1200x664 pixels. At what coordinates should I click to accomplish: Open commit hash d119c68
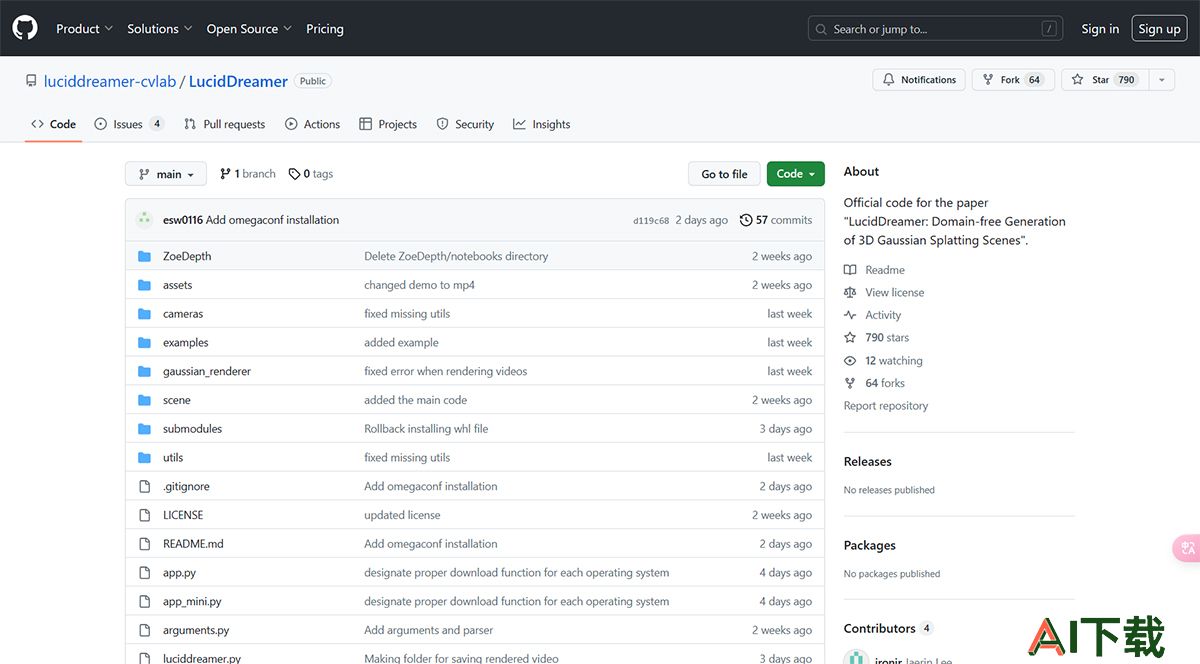651,221
